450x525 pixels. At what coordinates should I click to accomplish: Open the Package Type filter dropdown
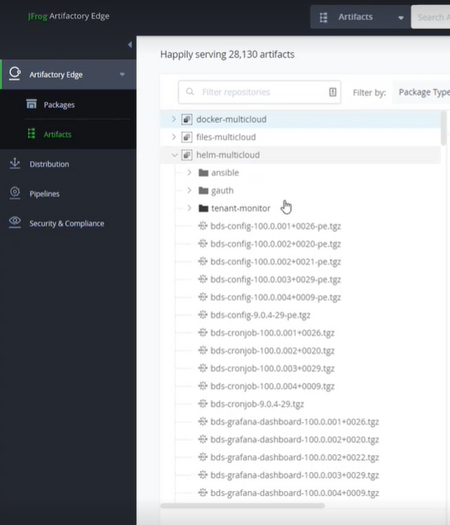422,92
